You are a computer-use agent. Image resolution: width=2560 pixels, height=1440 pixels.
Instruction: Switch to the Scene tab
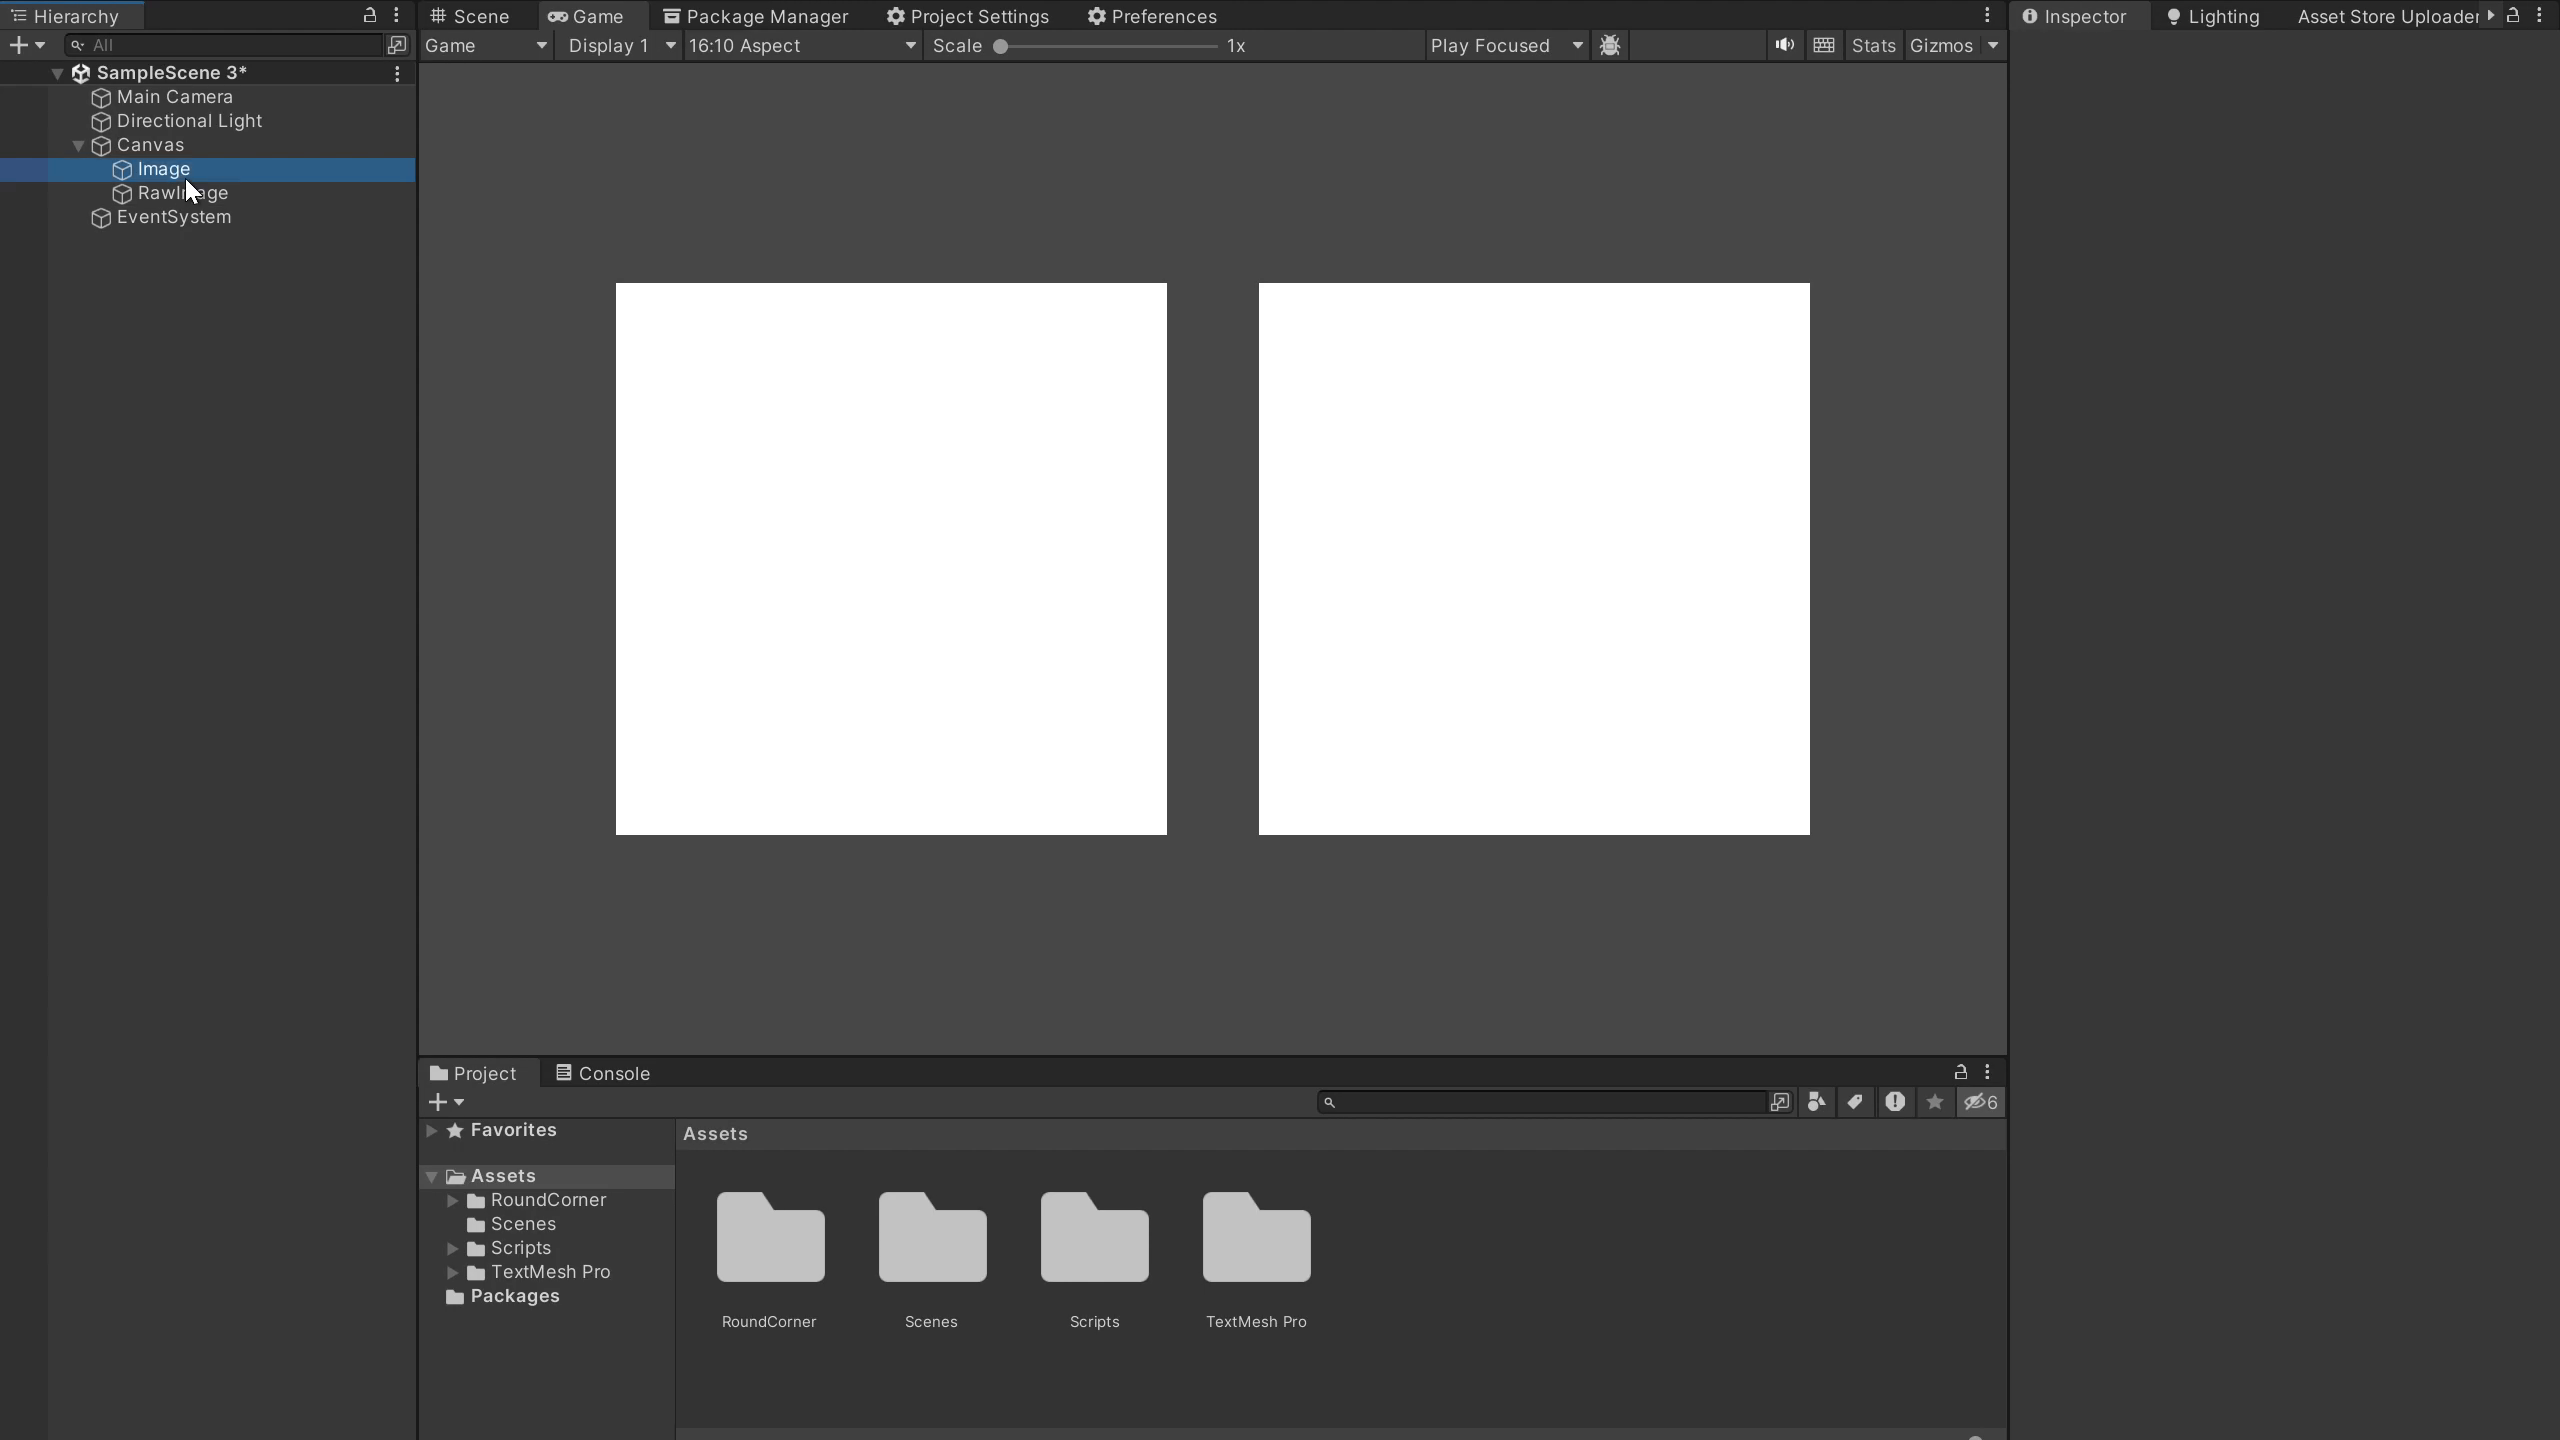470,16
